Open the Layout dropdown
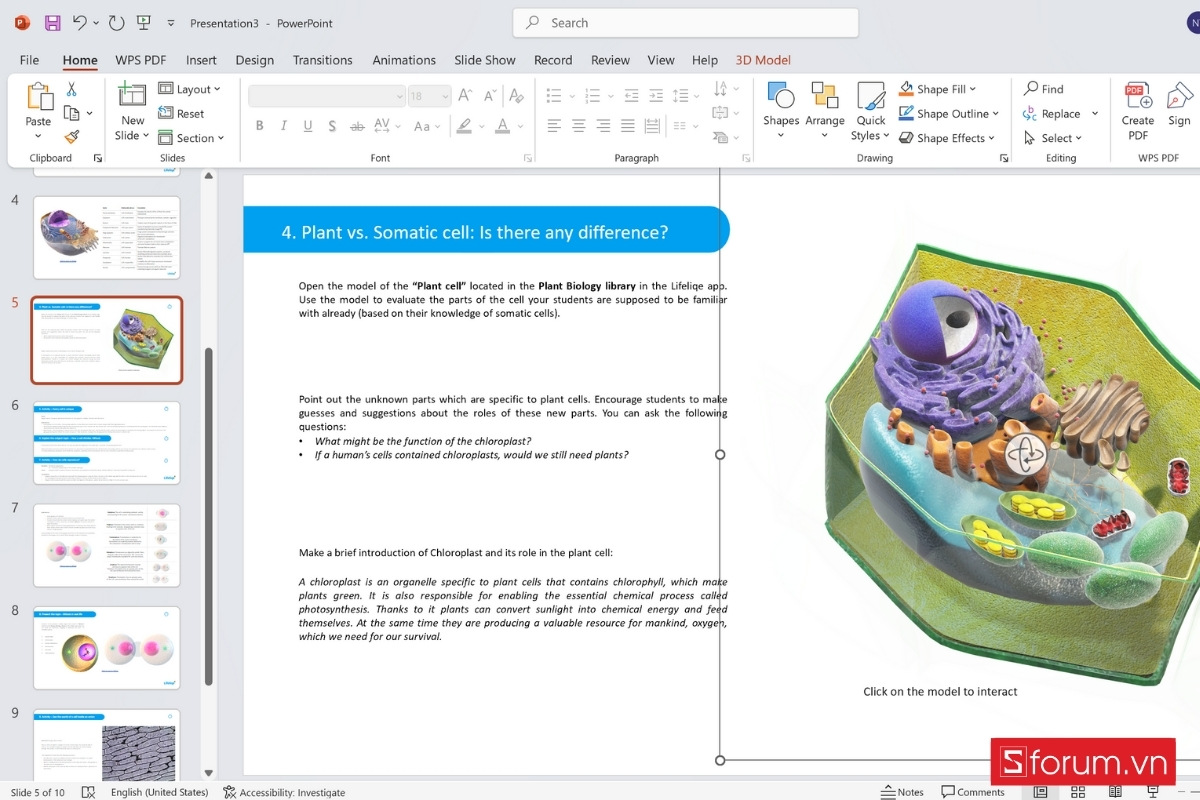This screenshot has height=800, width=1200. tap(191, 88)
